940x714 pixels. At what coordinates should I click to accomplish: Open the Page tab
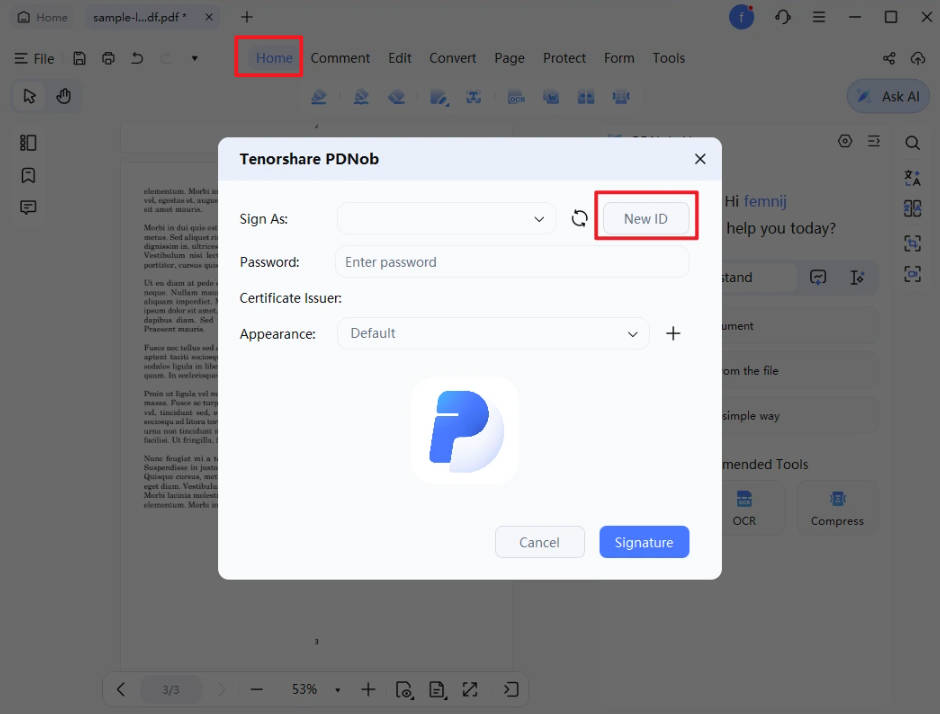pos(509,58)
